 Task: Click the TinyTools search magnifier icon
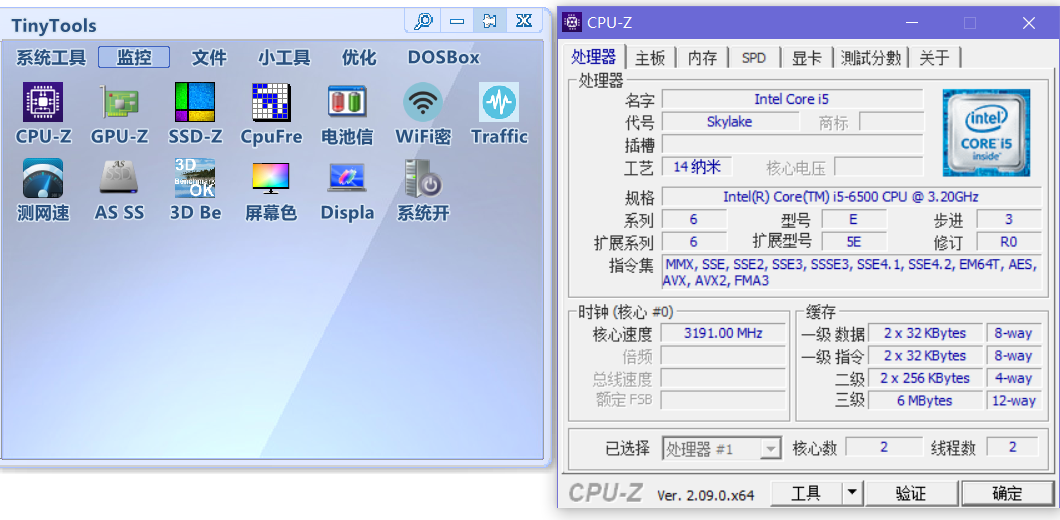coord(423,21)
